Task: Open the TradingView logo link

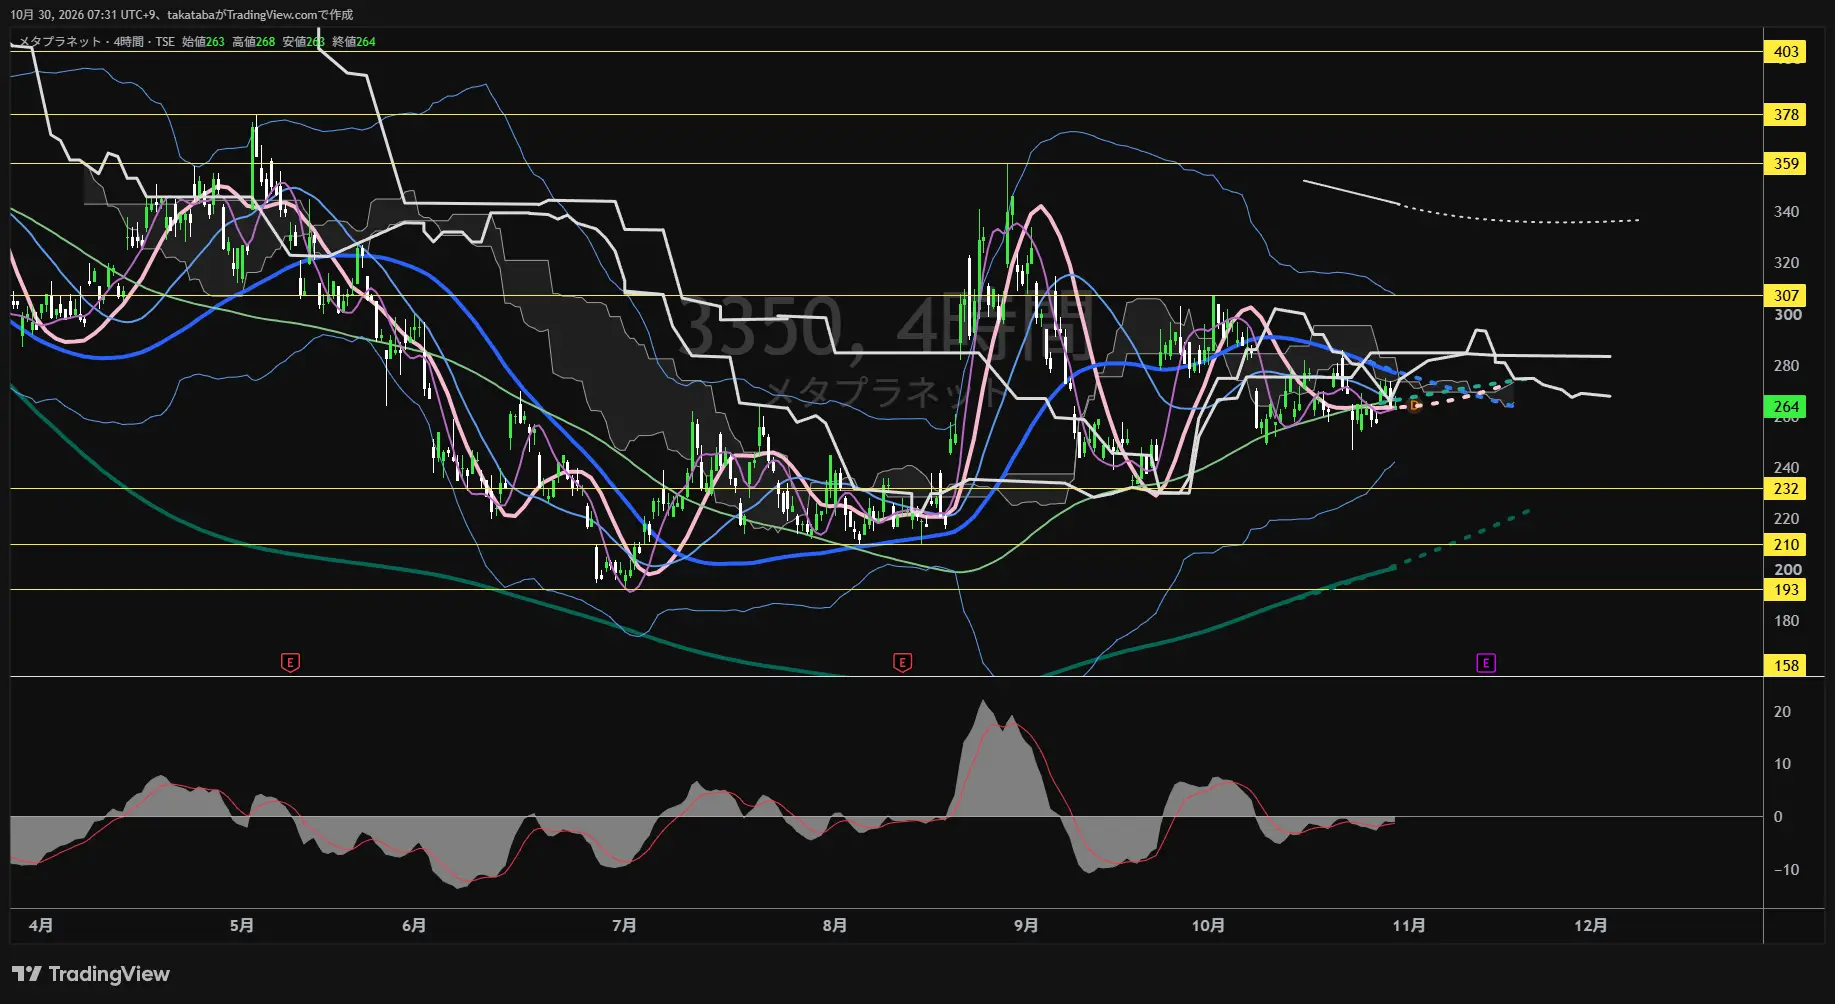Action: pyautogui.click(x=91, y=974)
